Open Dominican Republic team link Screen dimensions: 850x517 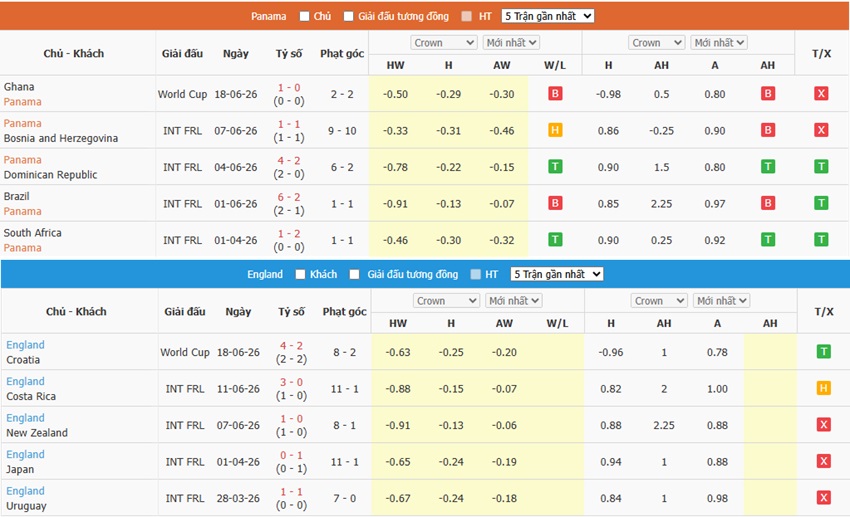(x=50, y=175)
